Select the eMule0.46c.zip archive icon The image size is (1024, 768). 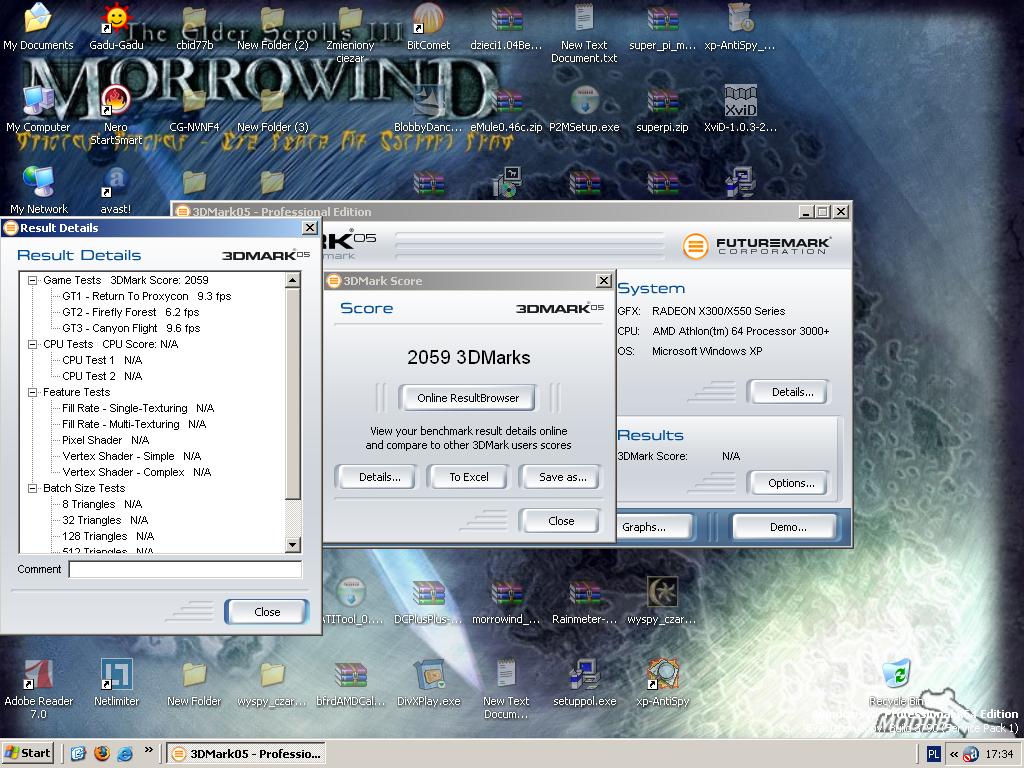point(506,108)
